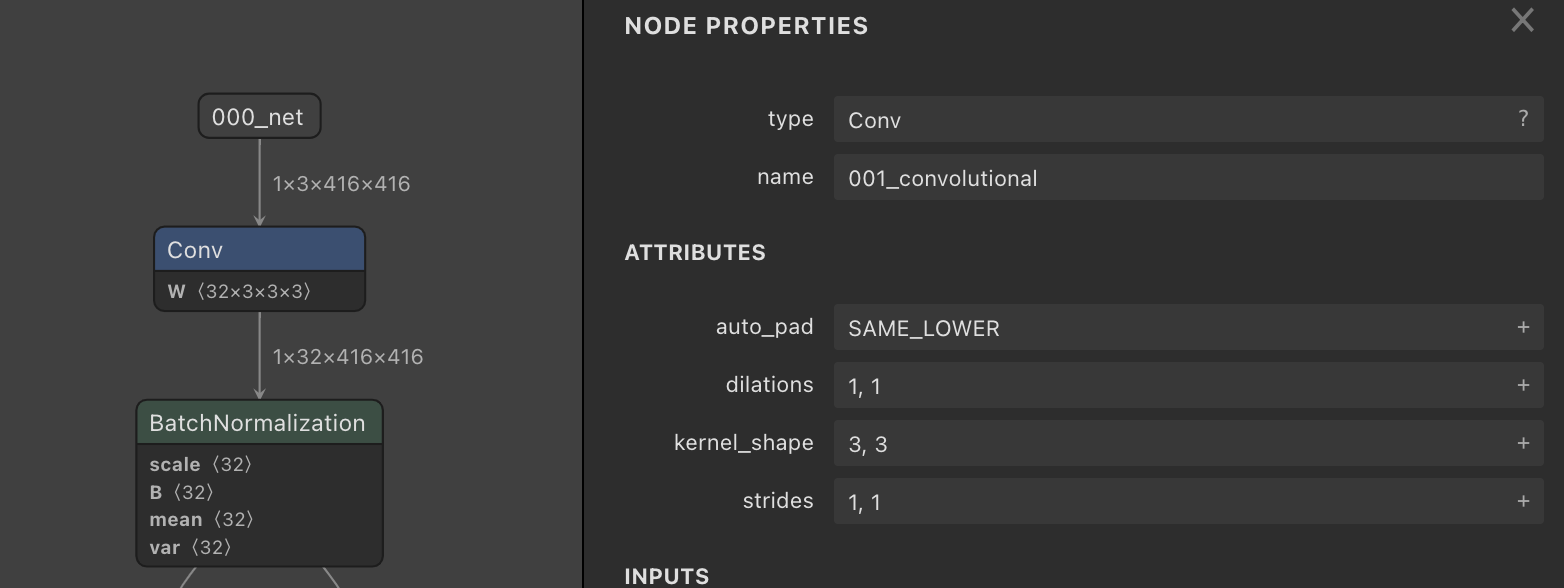The height and width of the screenshot is (588, 1564).
Task: Click the plus icon next to strides attribute
Action: [x=1523, y=501]
